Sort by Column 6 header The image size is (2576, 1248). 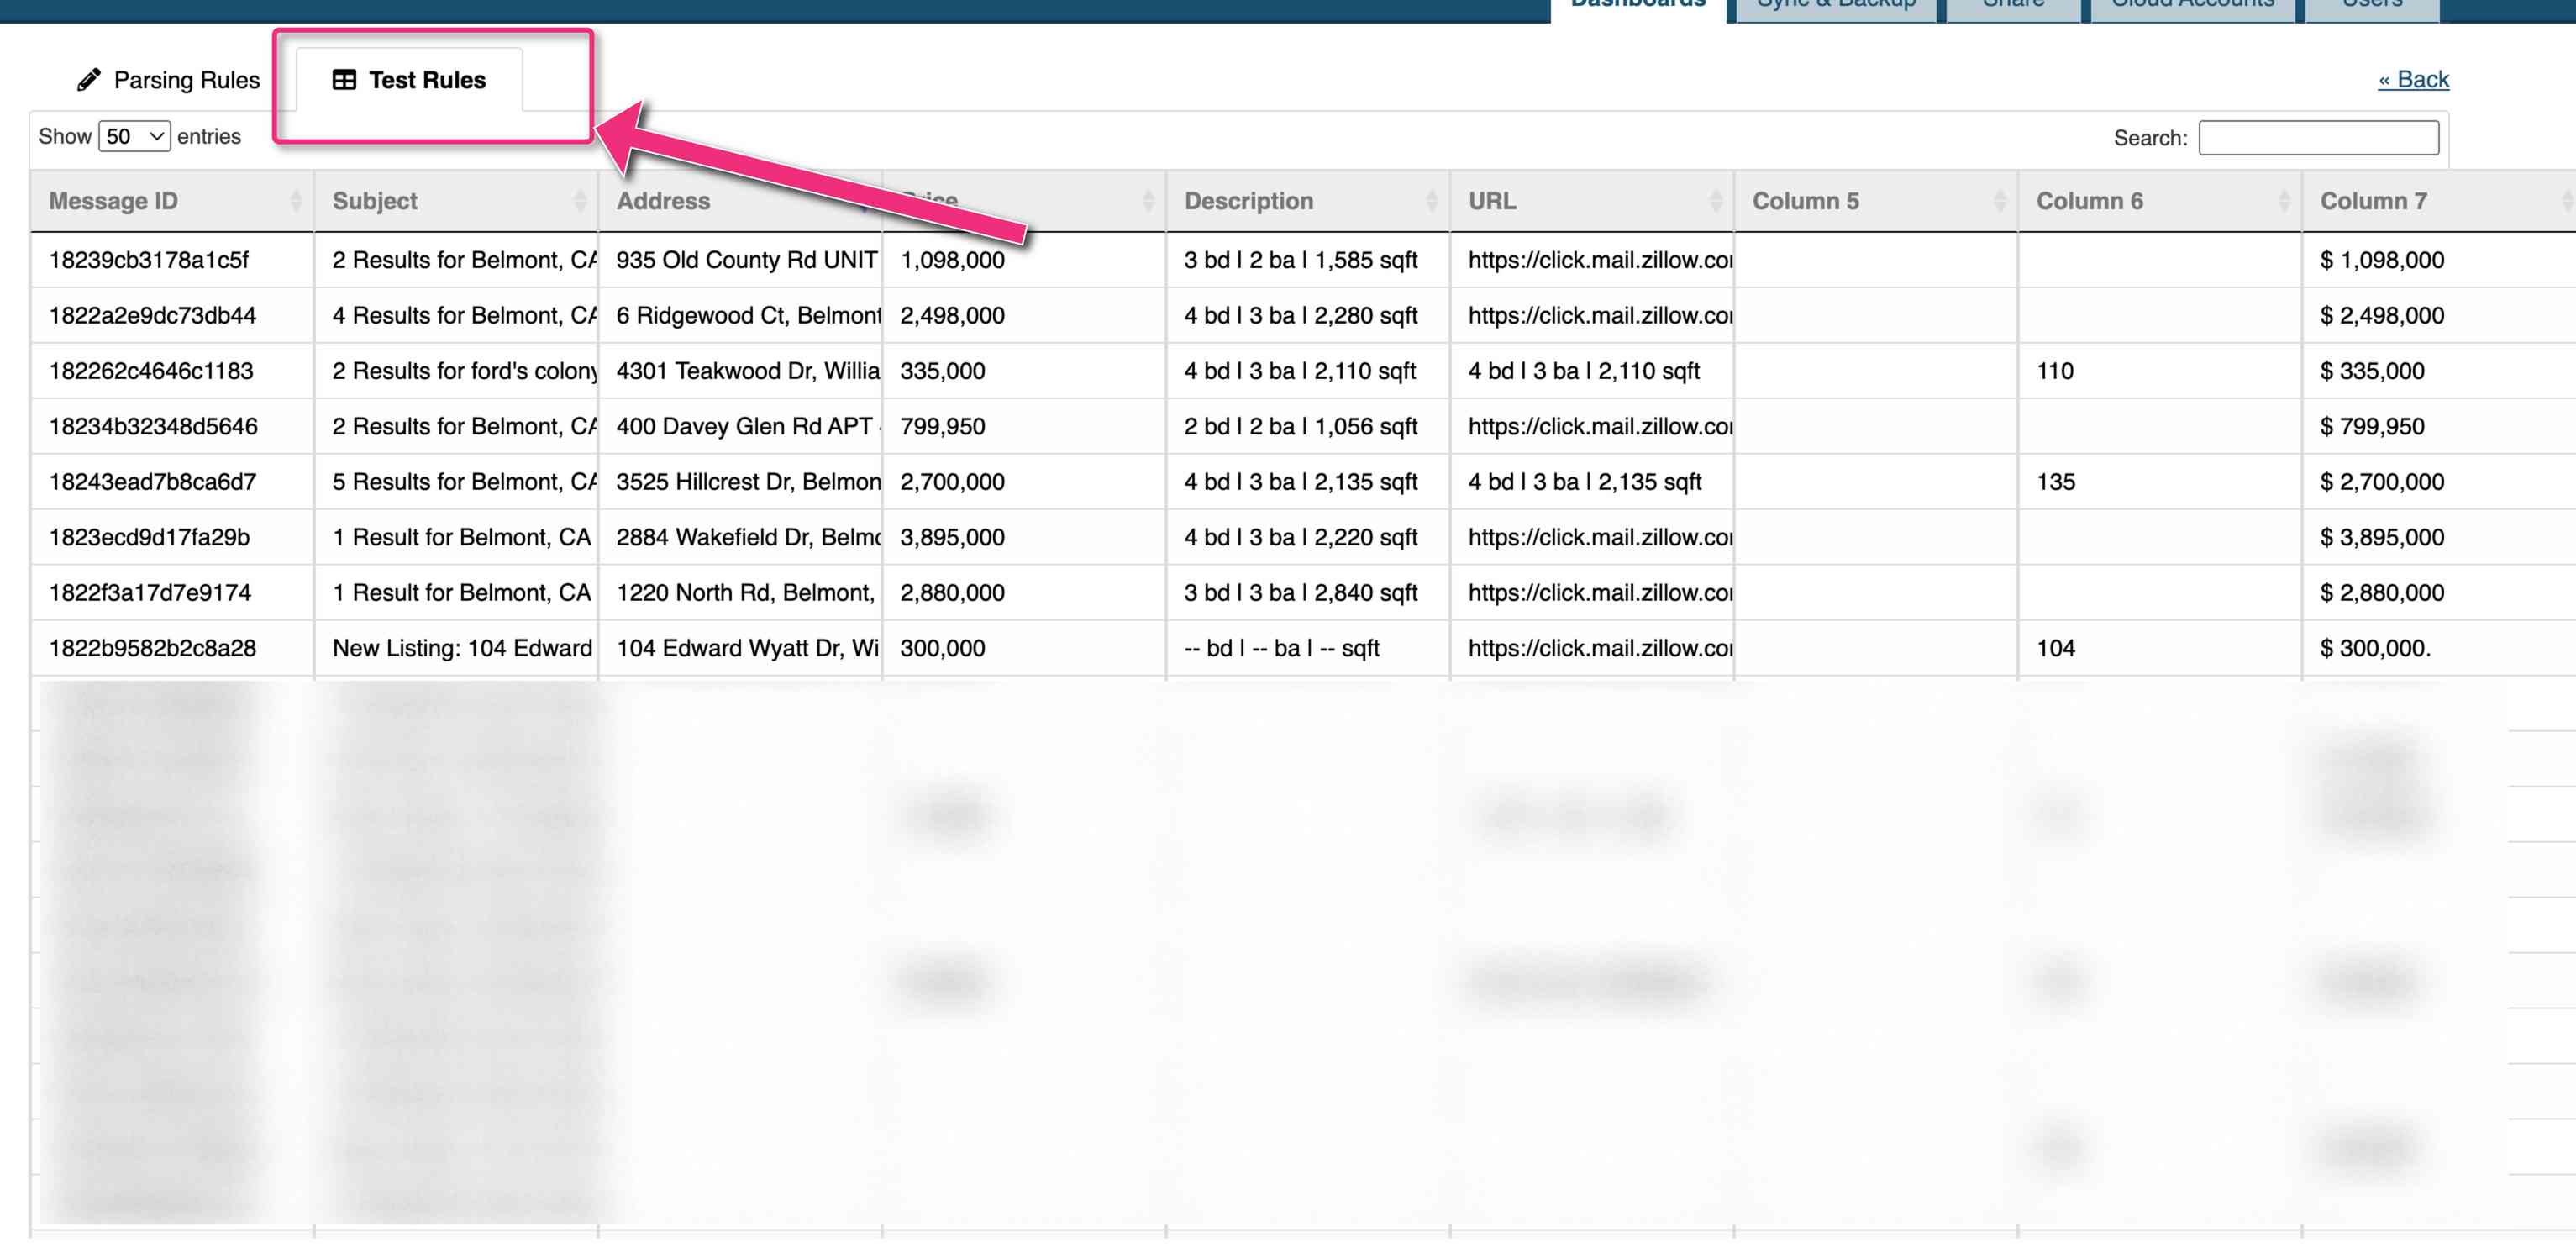(x=2160, y=201)
